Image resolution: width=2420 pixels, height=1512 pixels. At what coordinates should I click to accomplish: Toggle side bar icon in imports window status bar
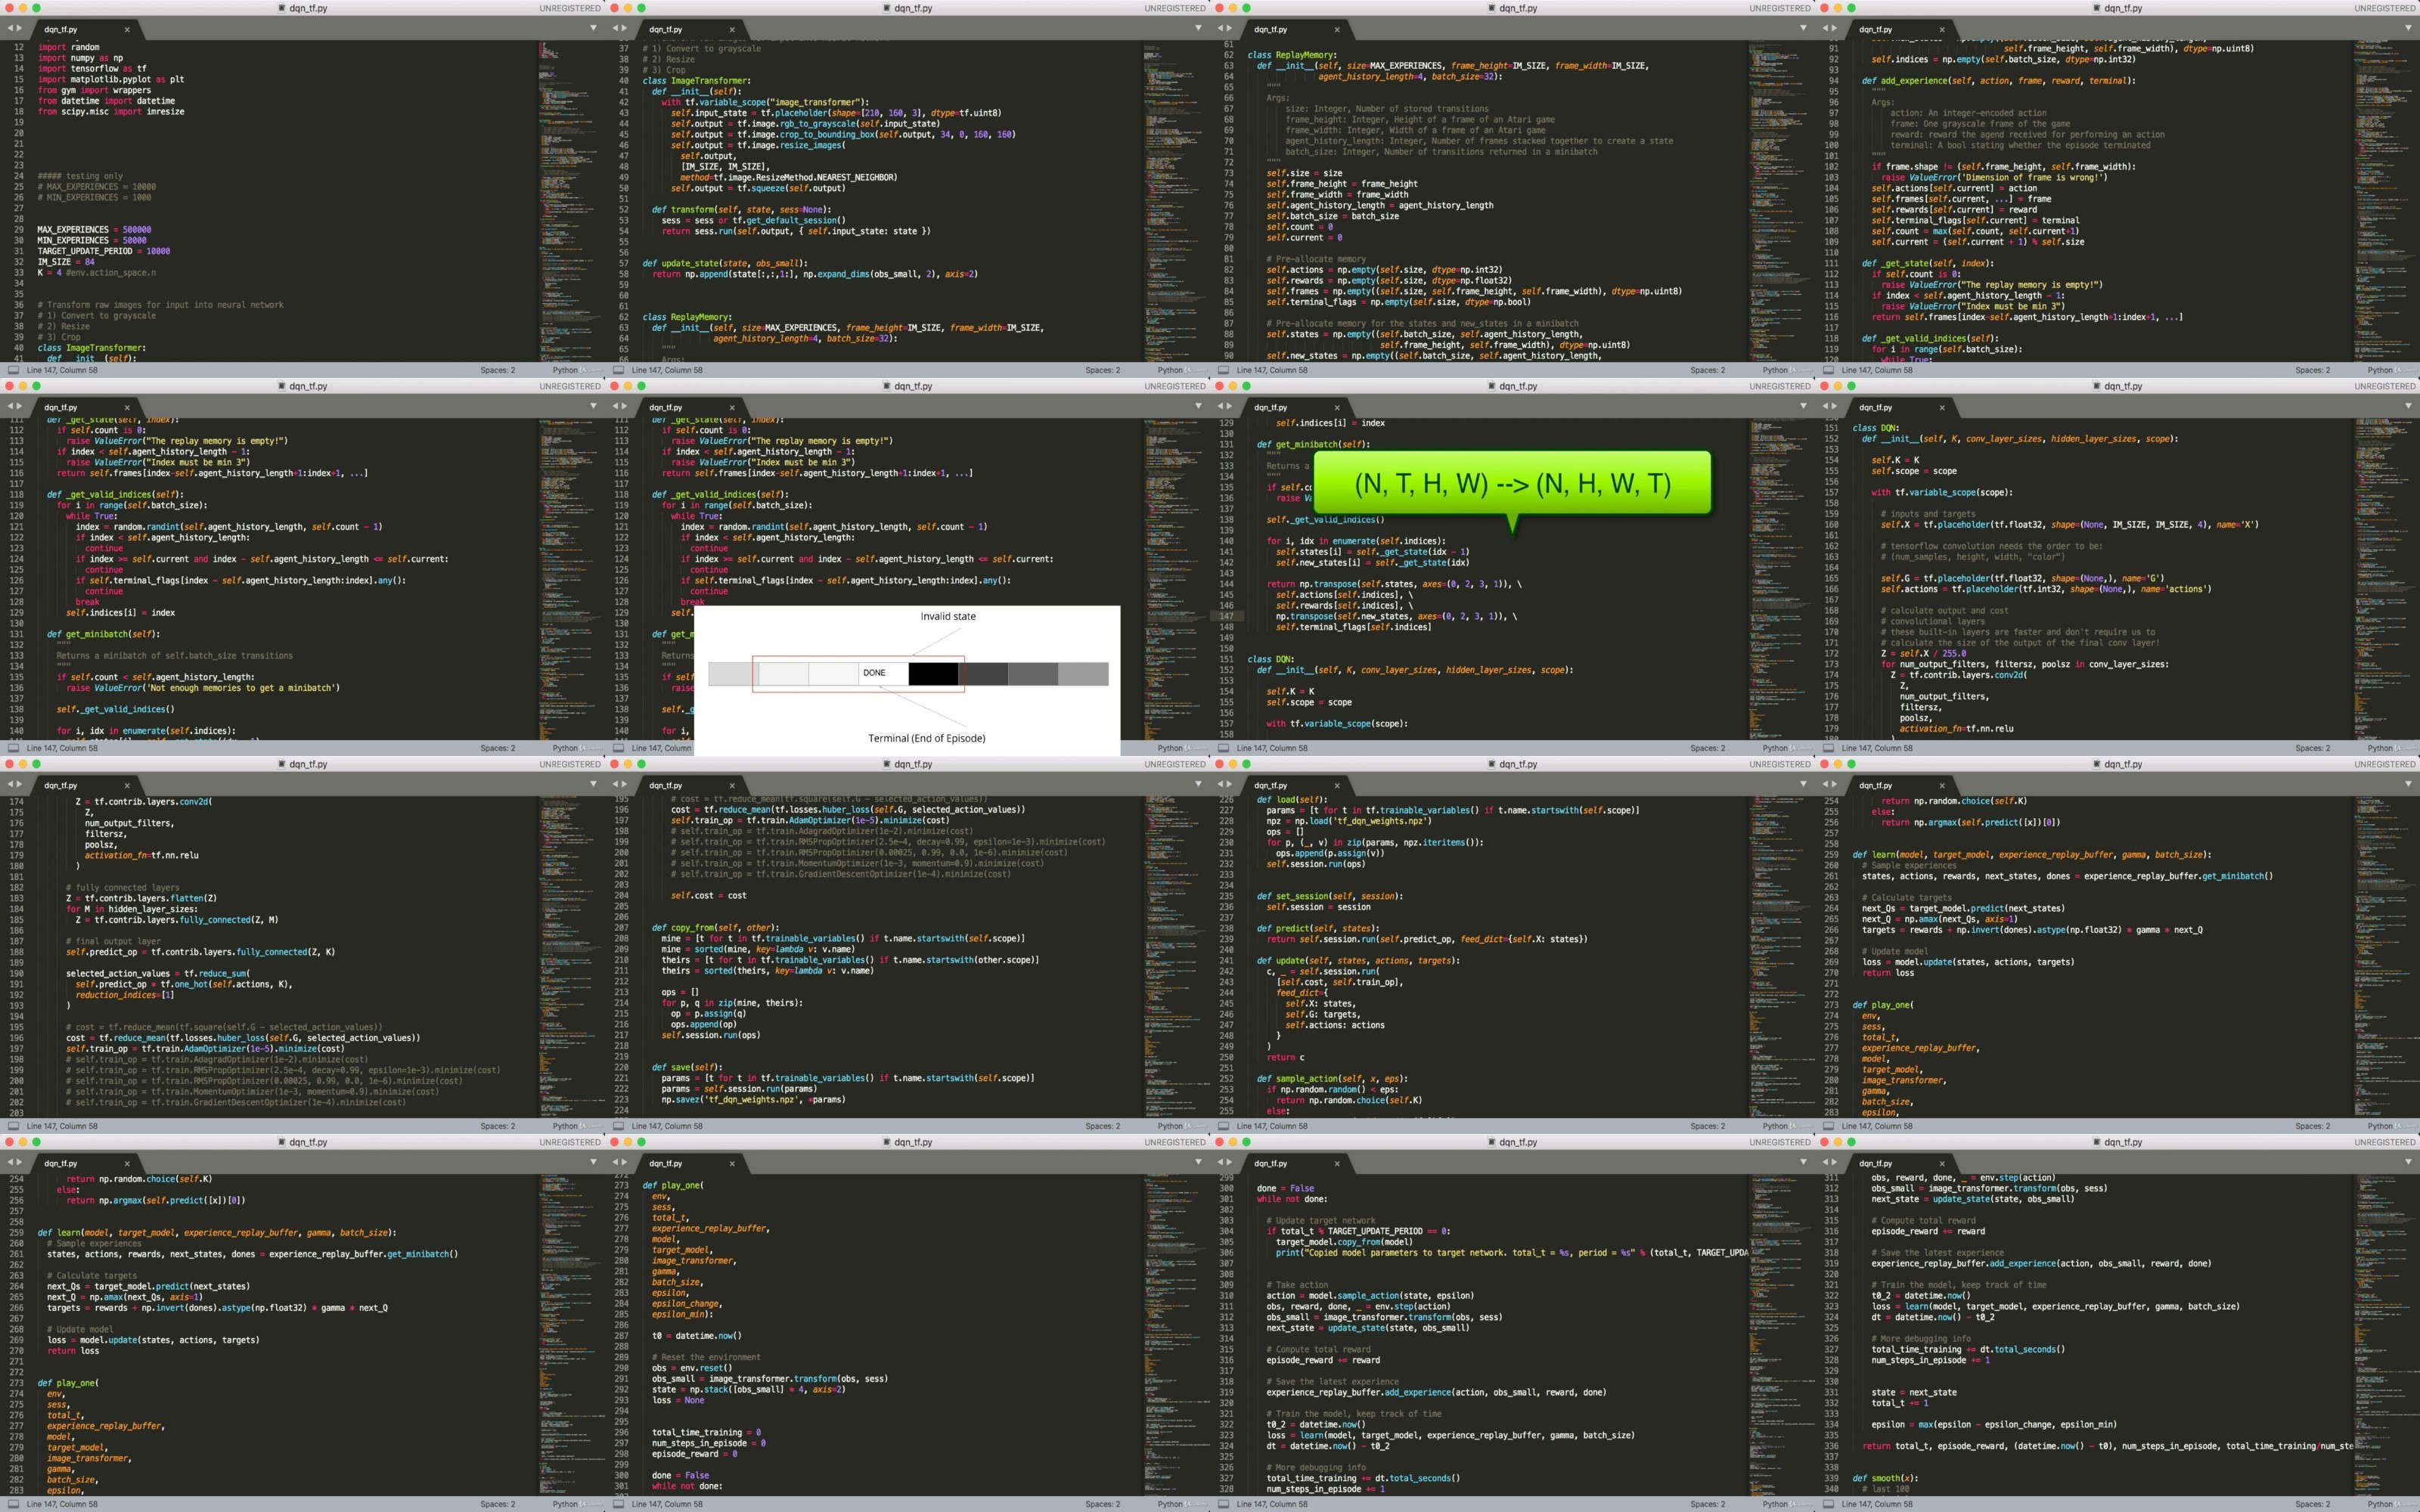[13, 370]
